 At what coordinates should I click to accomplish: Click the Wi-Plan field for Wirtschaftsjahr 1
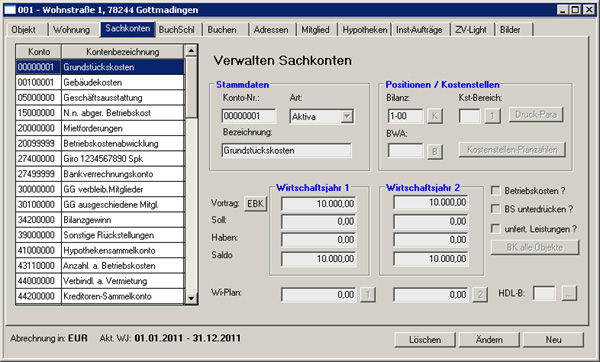(318, 295)
